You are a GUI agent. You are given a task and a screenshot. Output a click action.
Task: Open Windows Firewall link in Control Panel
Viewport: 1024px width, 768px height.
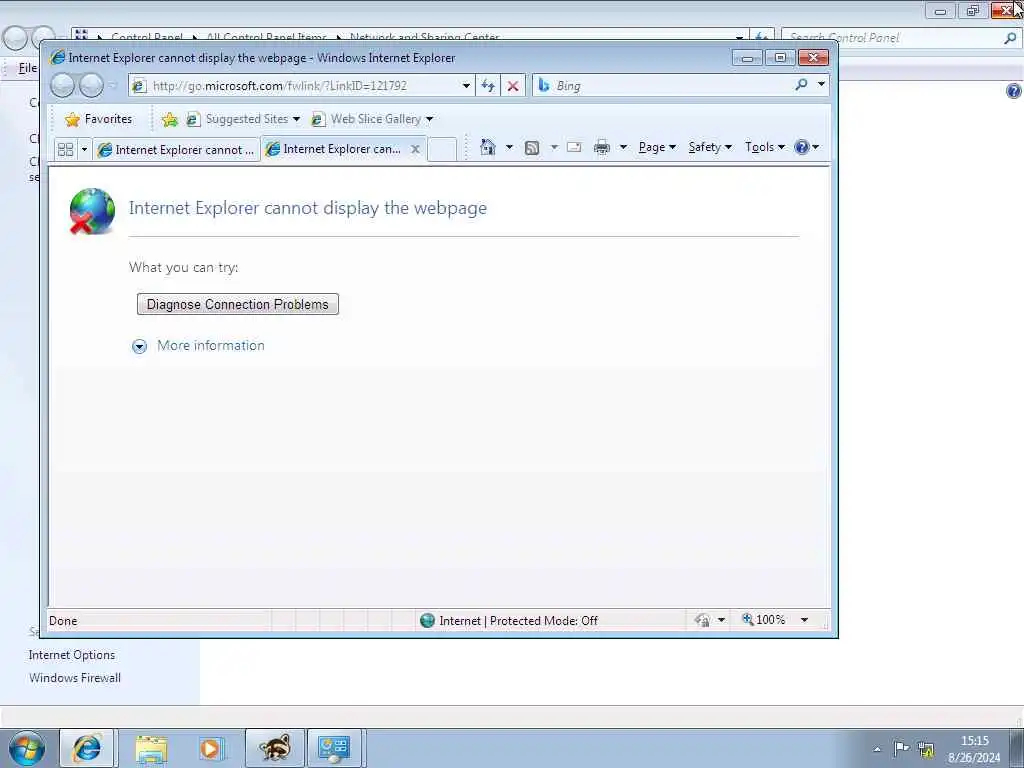point(74,678)
